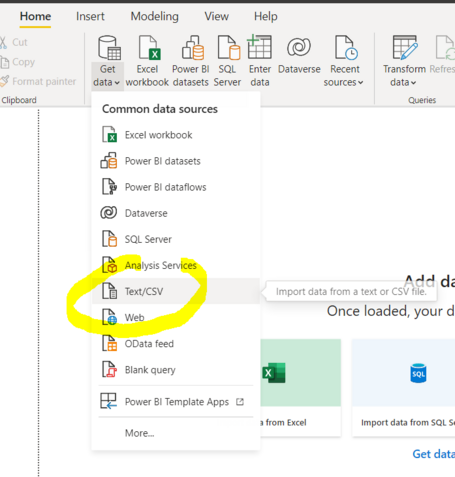
Task: Select the Blank query icon
Action: click(109, 369)
